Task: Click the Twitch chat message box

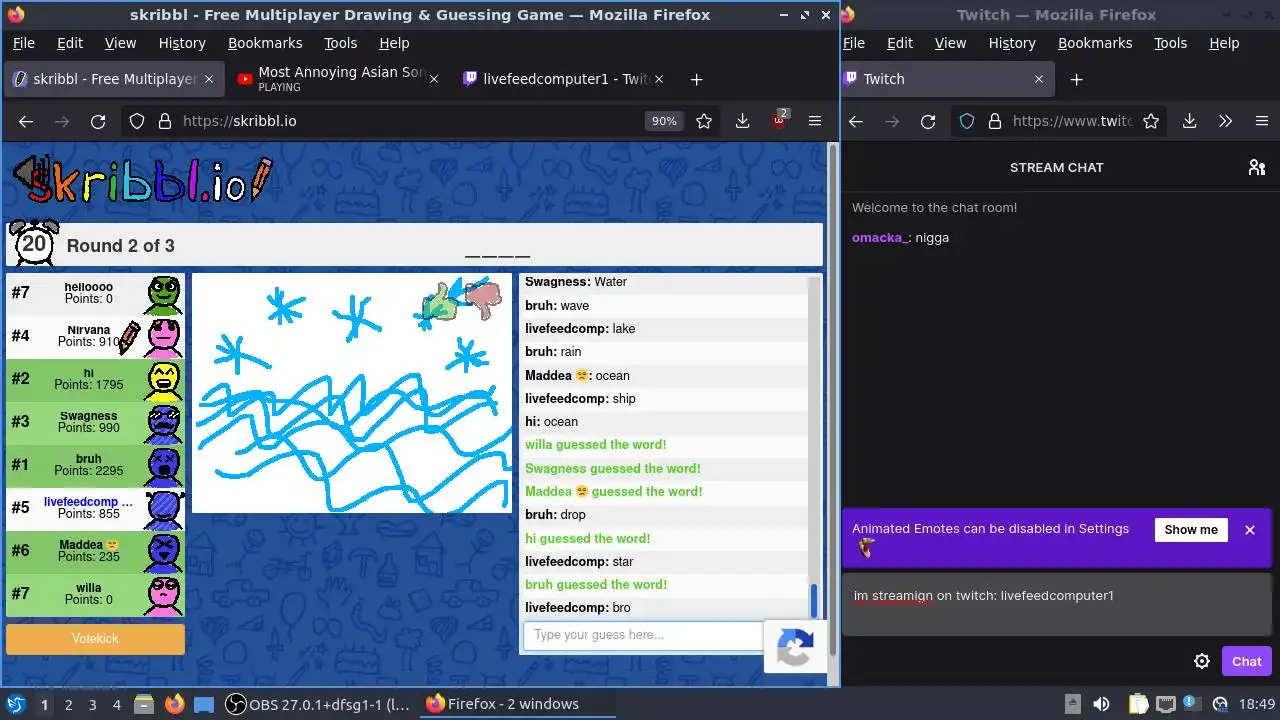Action: click(x=1057, y=605)
